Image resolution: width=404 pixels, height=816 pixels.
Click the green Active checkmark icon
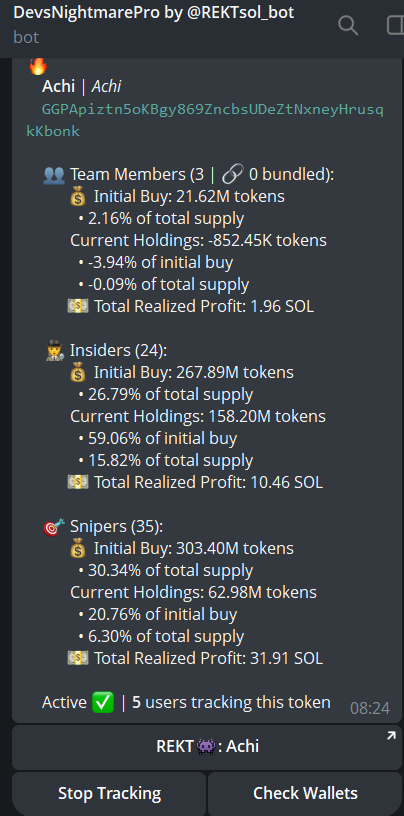pos(103,703)
